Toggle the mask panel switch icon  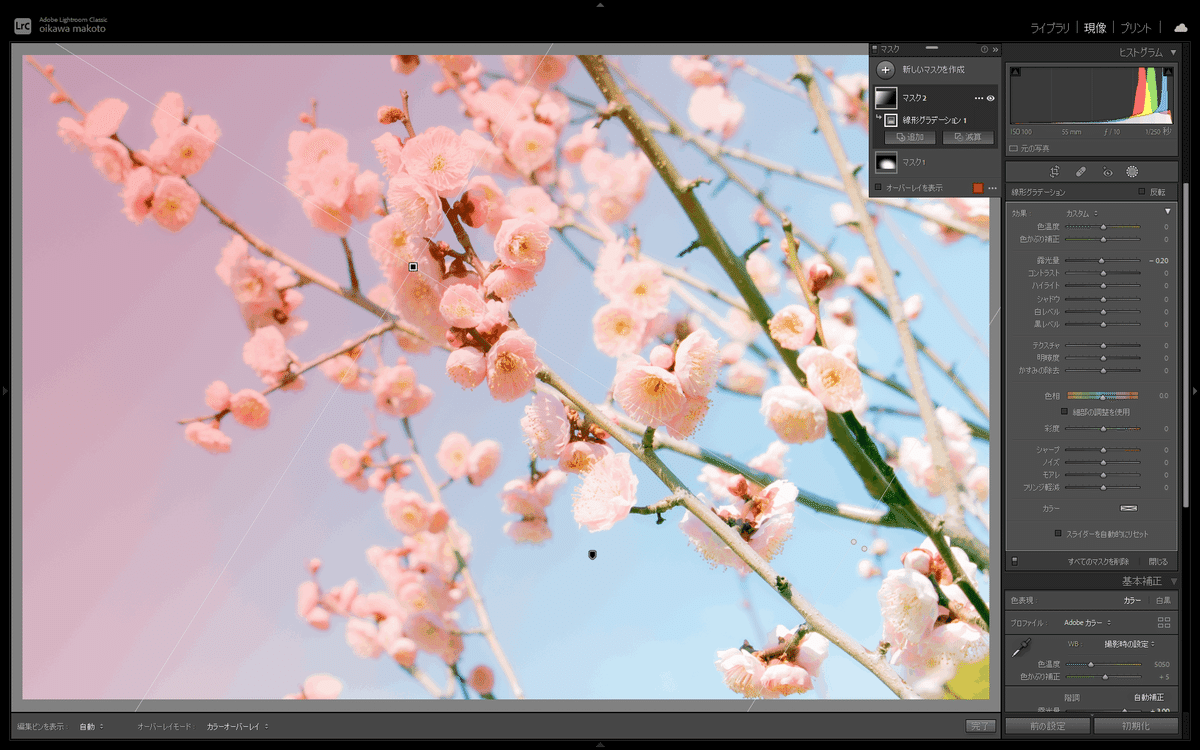[x=1014, y=561]
